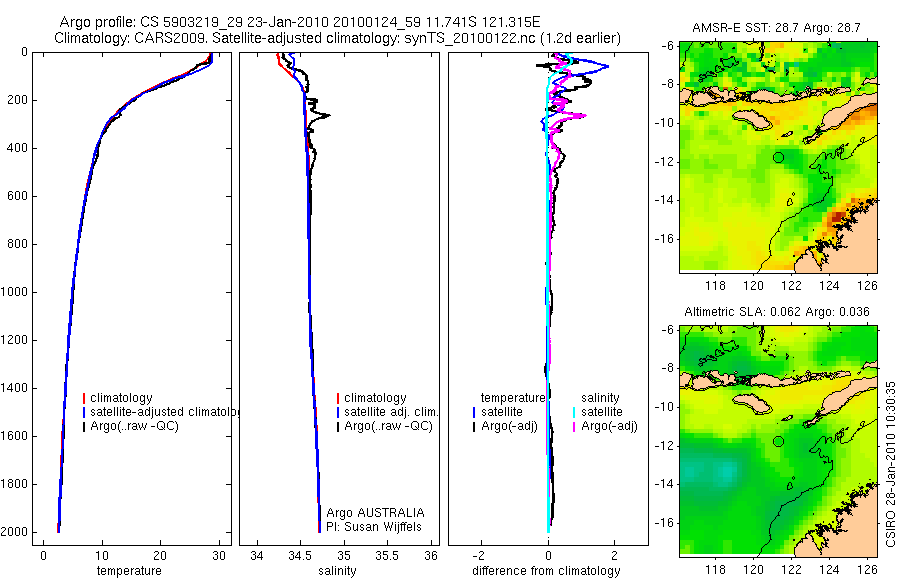Viewport: 900px width, 580px height.
Task: Click 'satellite-adjusted climatolog' legend label in temperature plot
Action: 165,412
